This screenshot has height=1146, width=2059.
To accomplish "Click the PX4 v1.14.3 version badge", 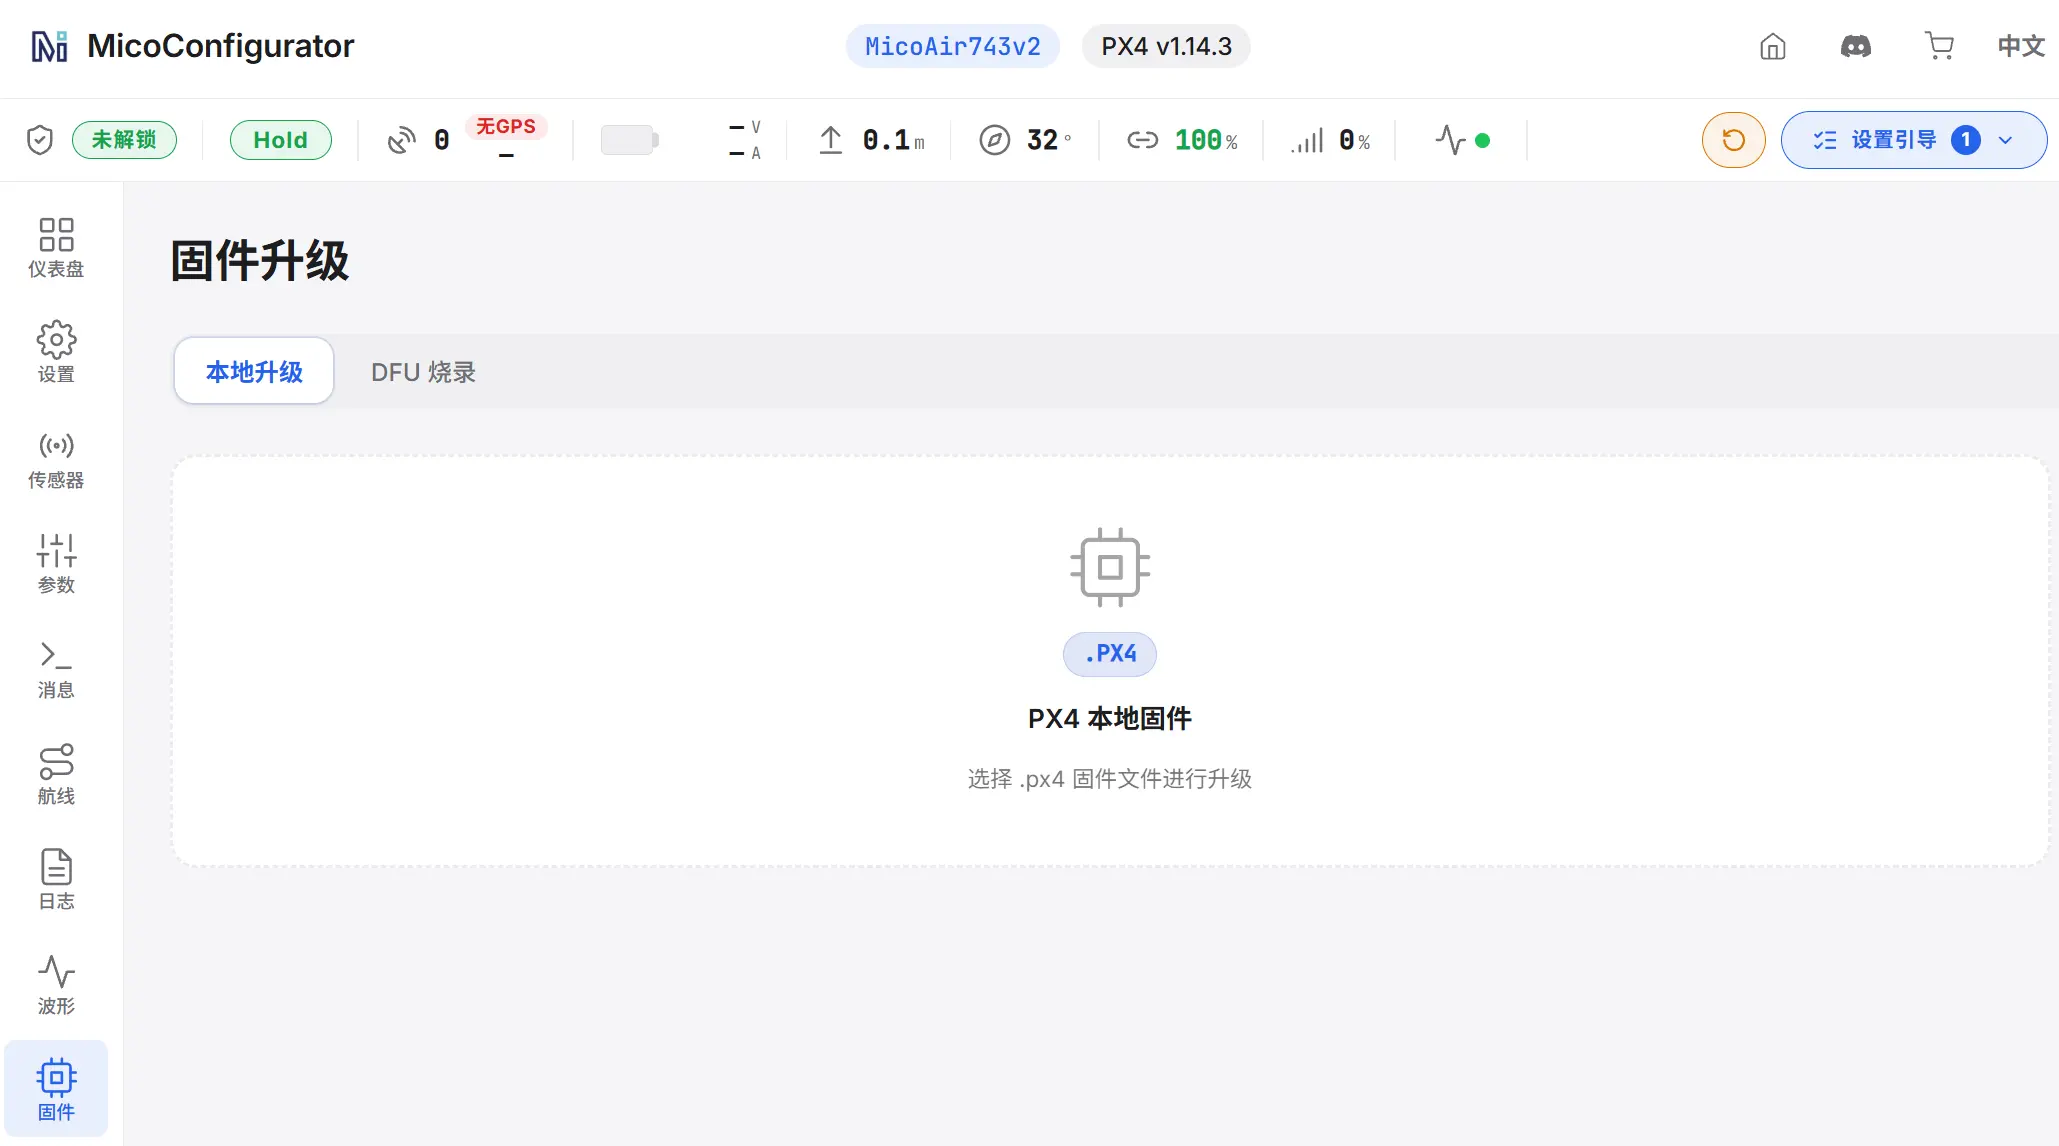I will pyautogui.click(x=1166, y=46).
